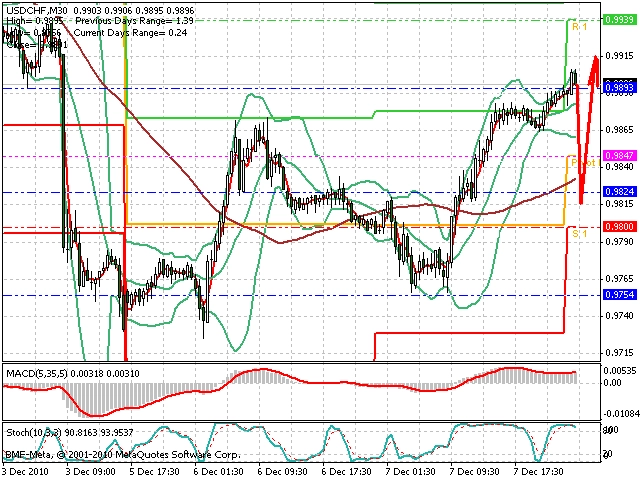Image resolution: width=640 pixels, height=480 pixels.
Task: Click the 5 Dec 17:30 time marker
Action: [154, 472]
